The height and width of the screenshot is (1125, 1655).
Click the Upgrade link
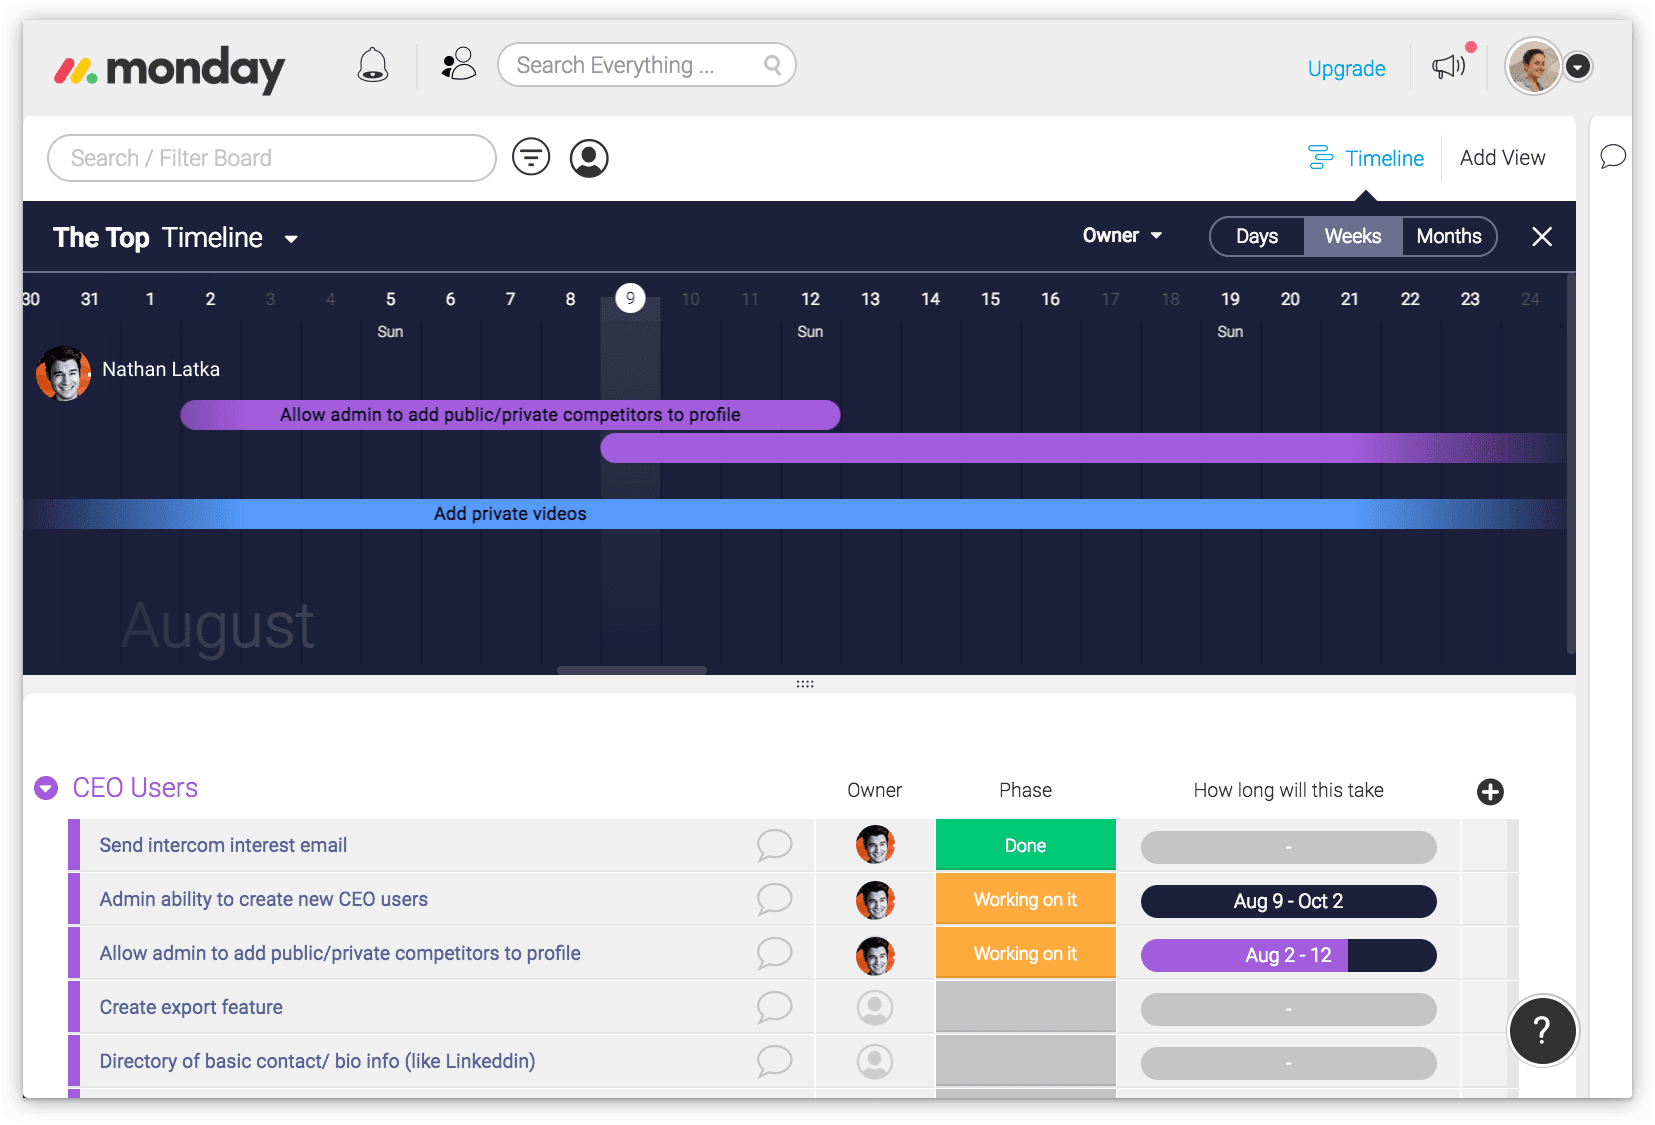[1346, 68]
